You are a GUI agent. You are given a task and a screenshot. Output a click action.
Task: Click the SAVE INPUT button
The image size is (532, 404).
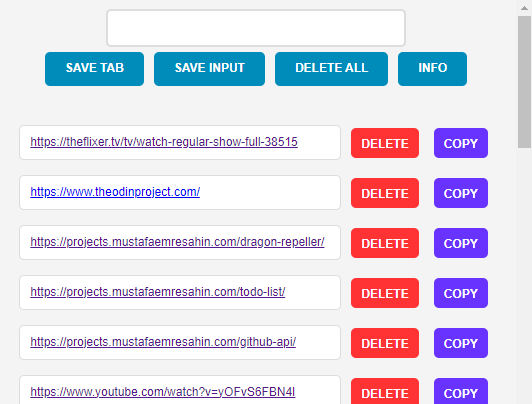pyautogui.click(x=209, y=69)
